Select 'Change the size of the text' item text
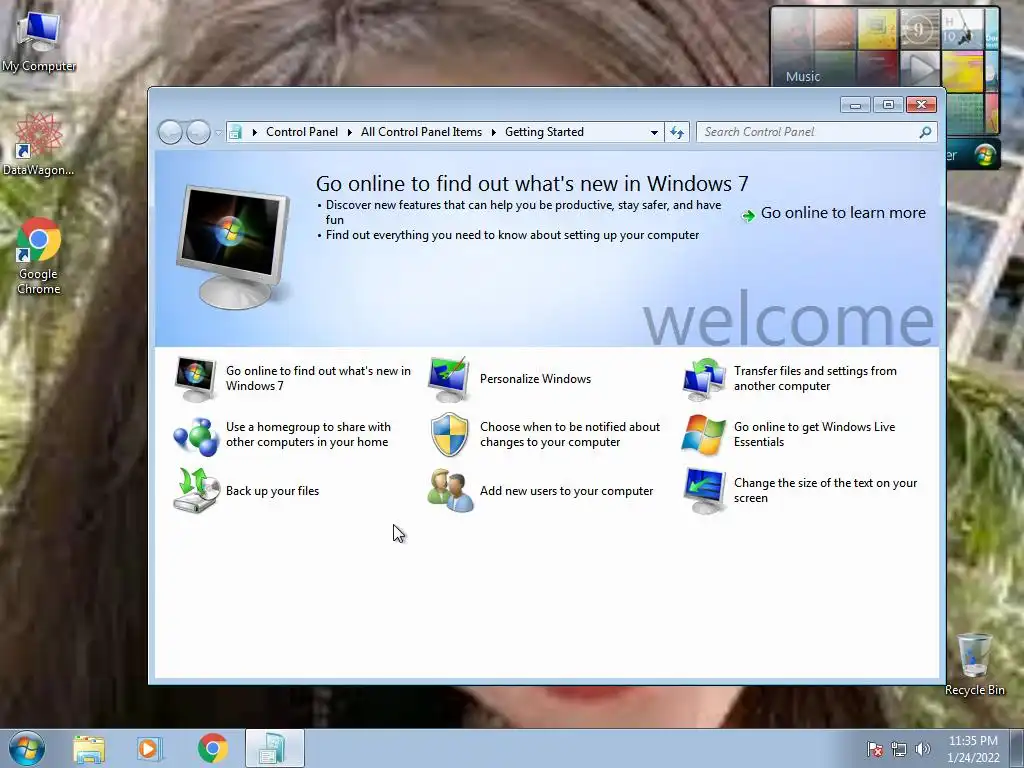 tap(825, 490)
